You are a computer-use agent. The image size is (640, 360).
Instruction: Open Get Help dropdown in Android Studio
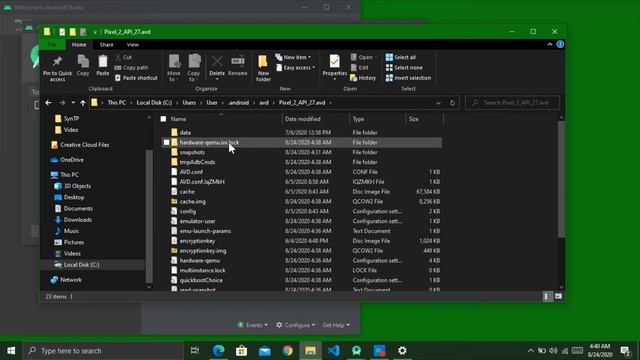pos(336,325)
